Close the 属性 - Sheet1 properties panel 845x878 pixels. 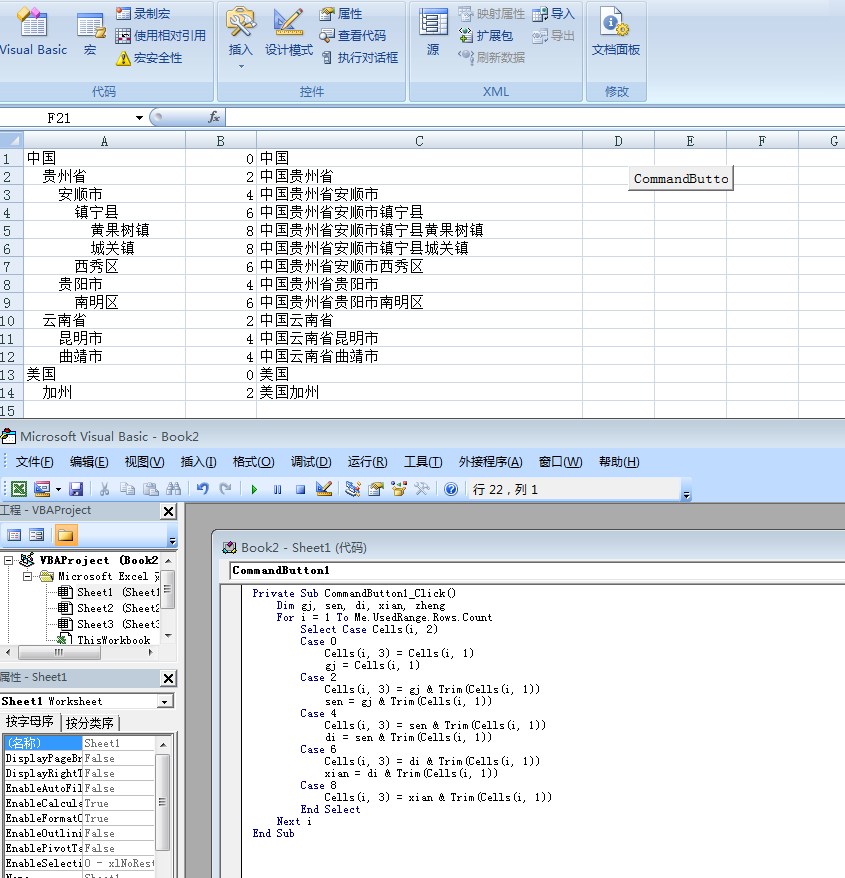point(168,678)
